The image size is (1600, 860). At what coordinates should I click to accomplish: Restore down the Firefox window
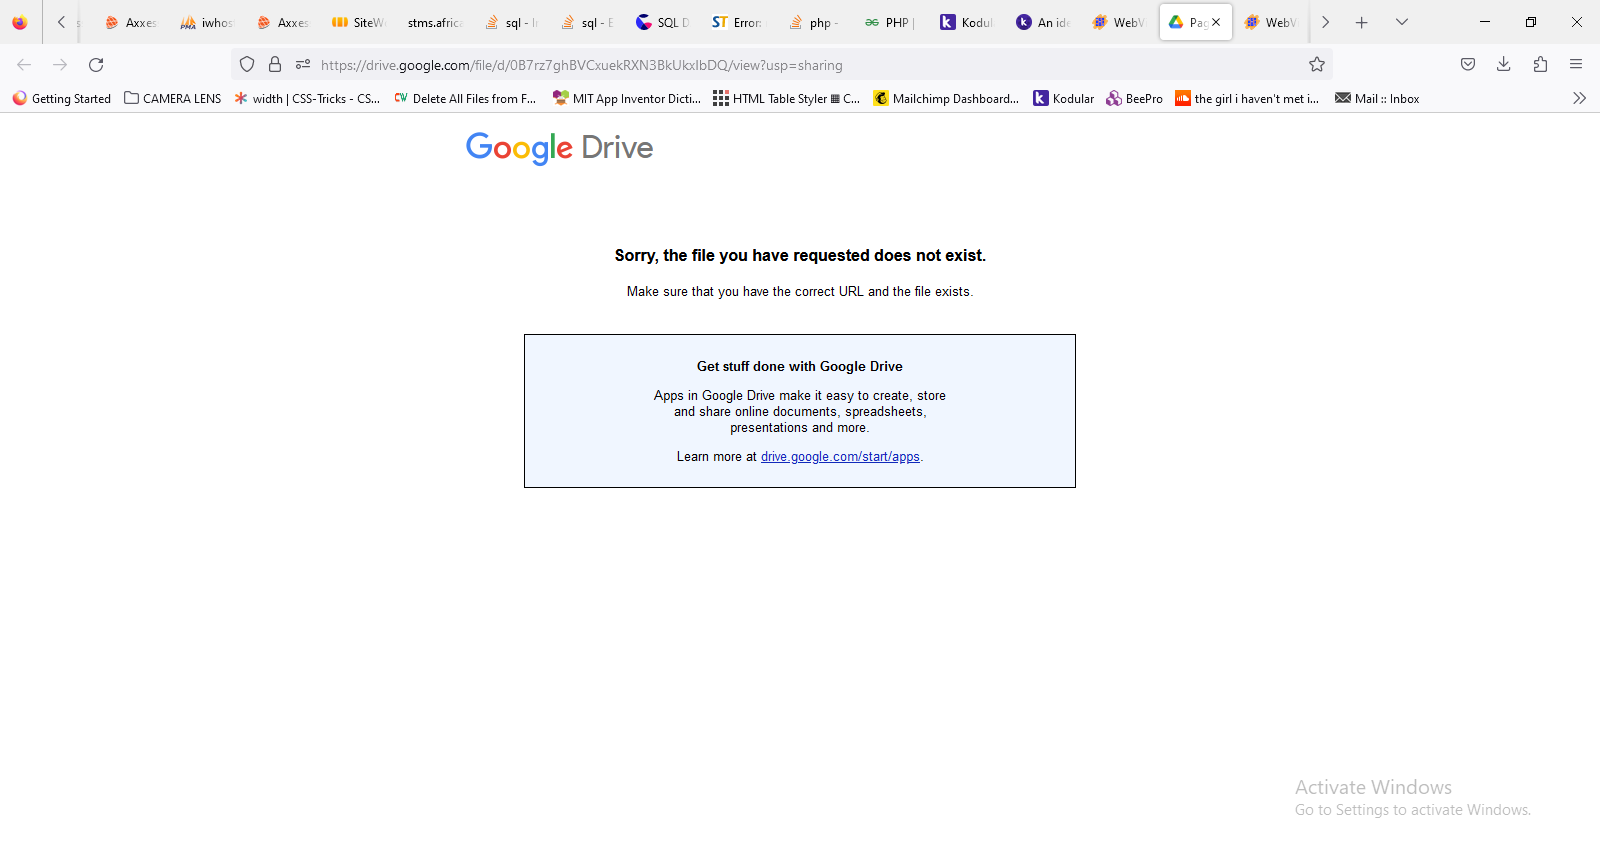click(1531, 22)
